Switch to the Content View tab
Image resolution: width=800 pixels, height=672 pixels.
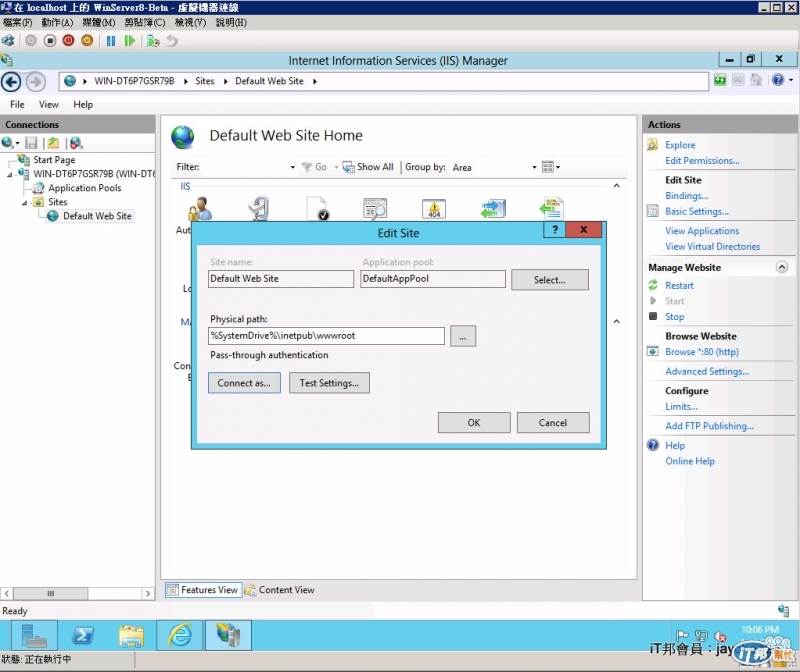tap(280, 590)
